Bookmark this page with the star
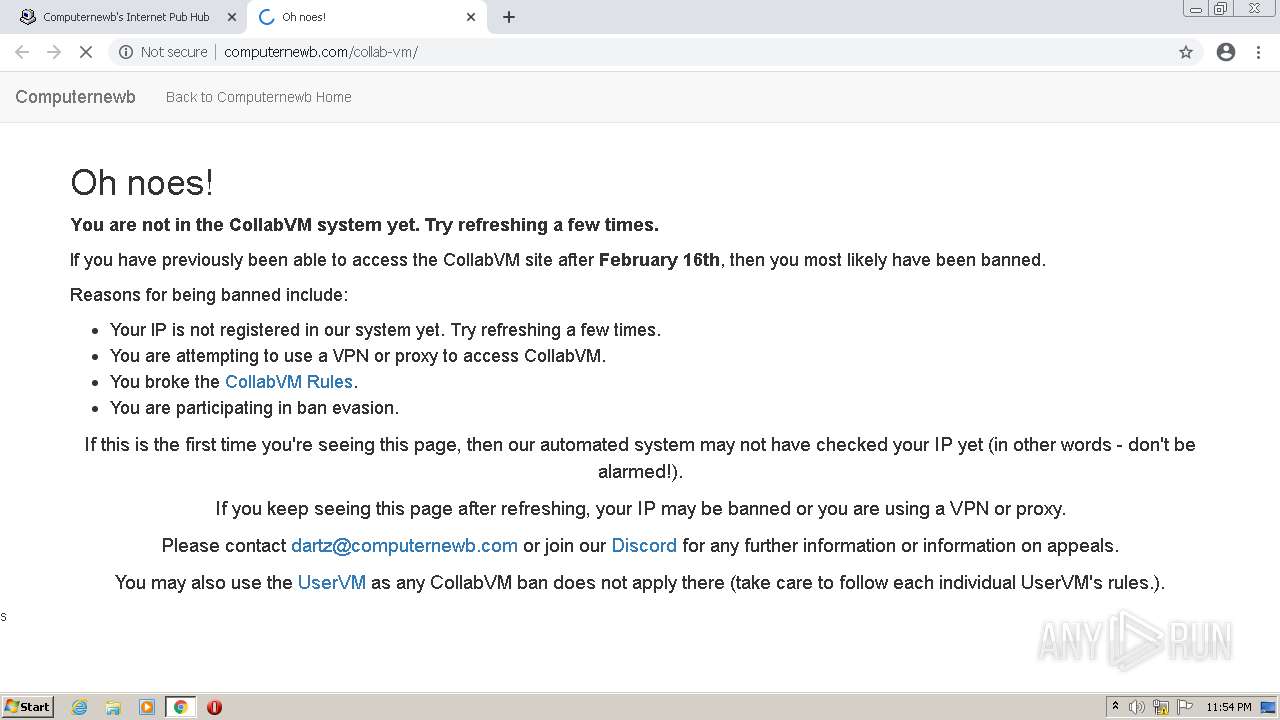This screenshot has height=720, width=1280. 1186,52
